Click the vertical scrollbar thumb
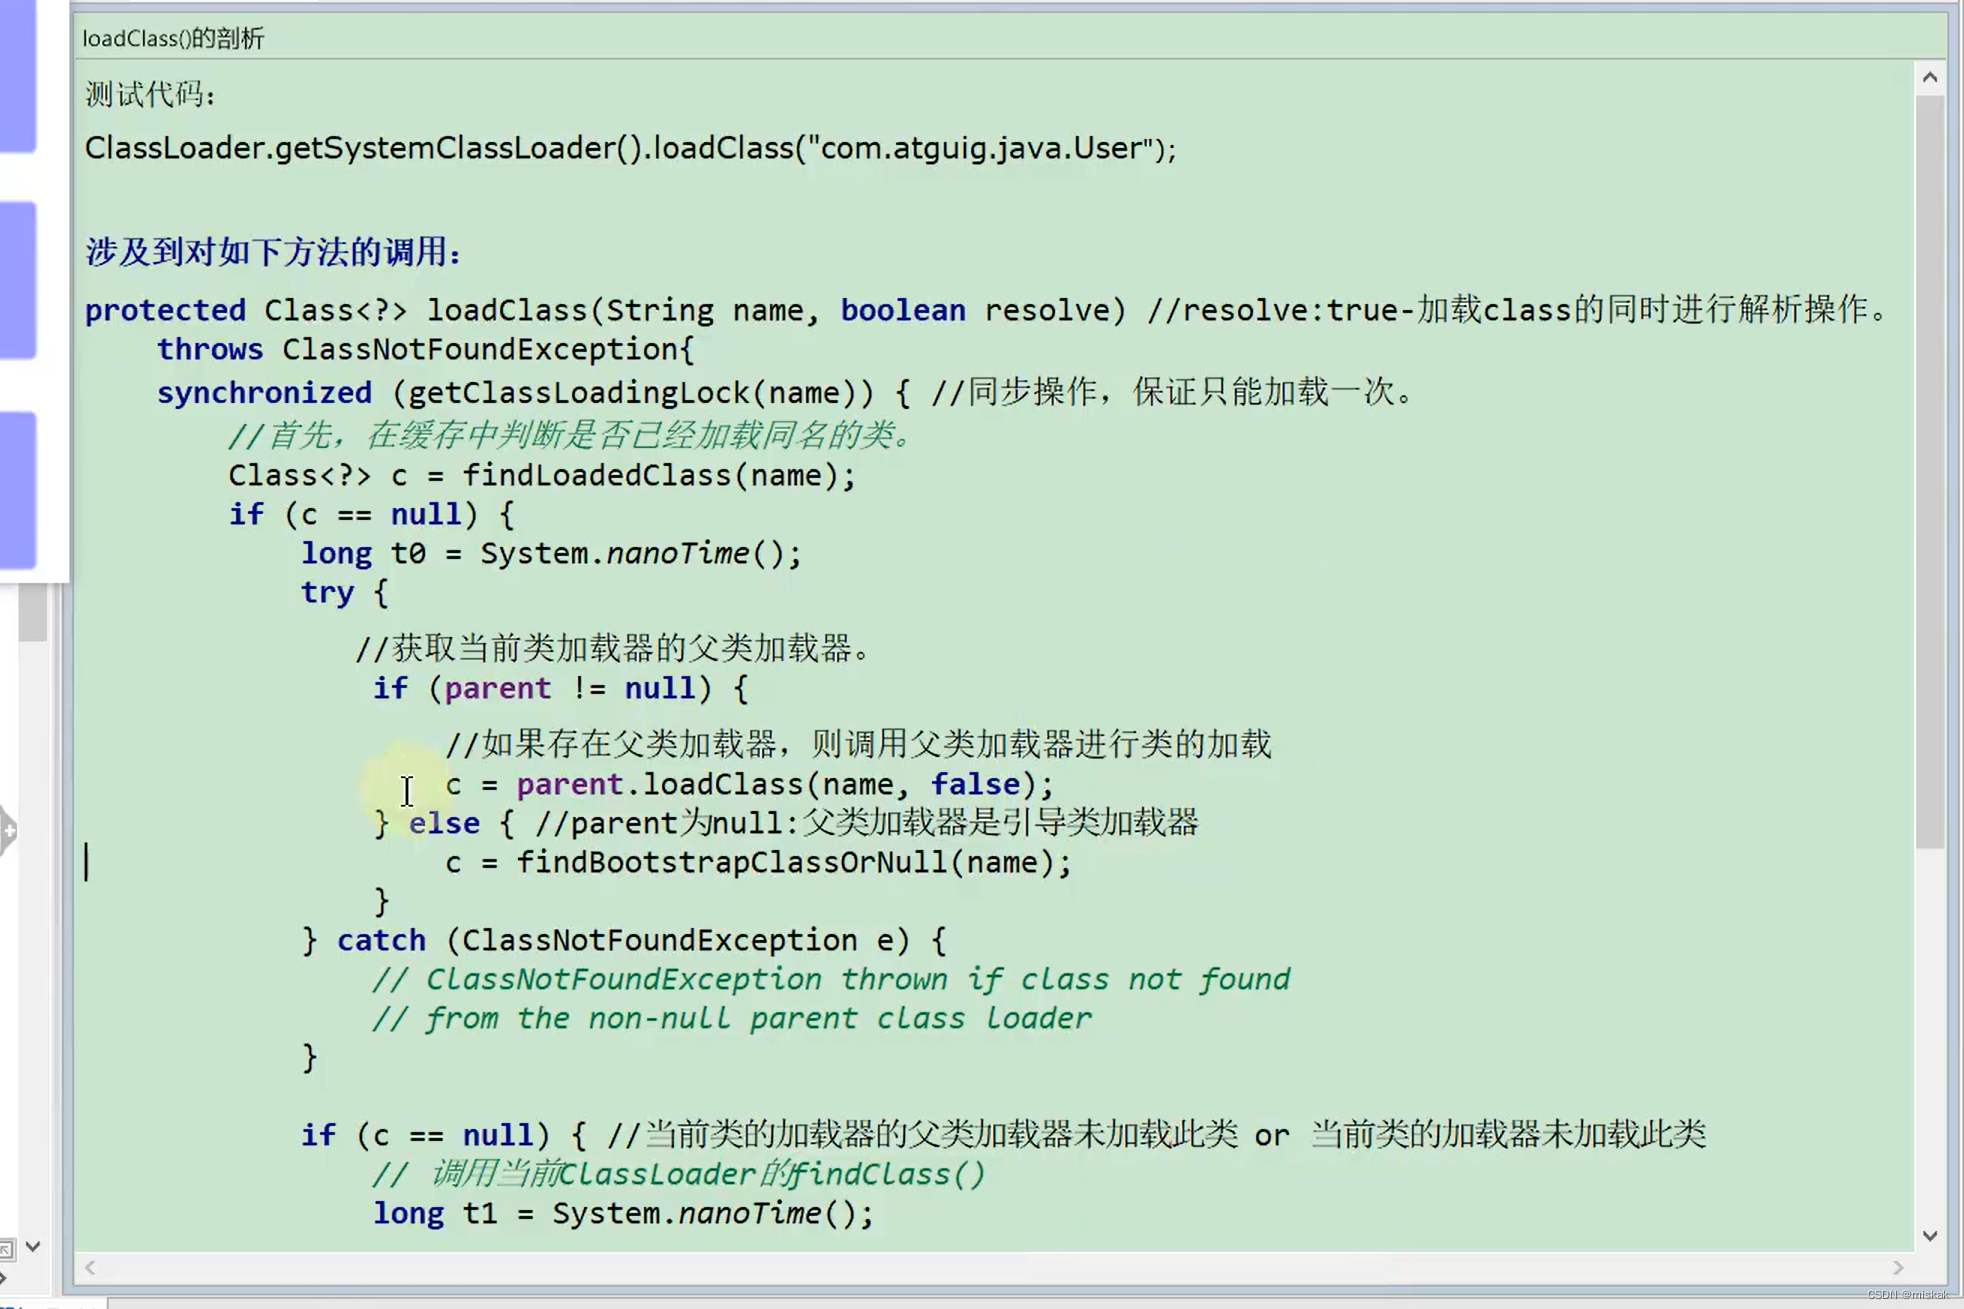This screenshot has width=1964, height=1309. 1929,471
